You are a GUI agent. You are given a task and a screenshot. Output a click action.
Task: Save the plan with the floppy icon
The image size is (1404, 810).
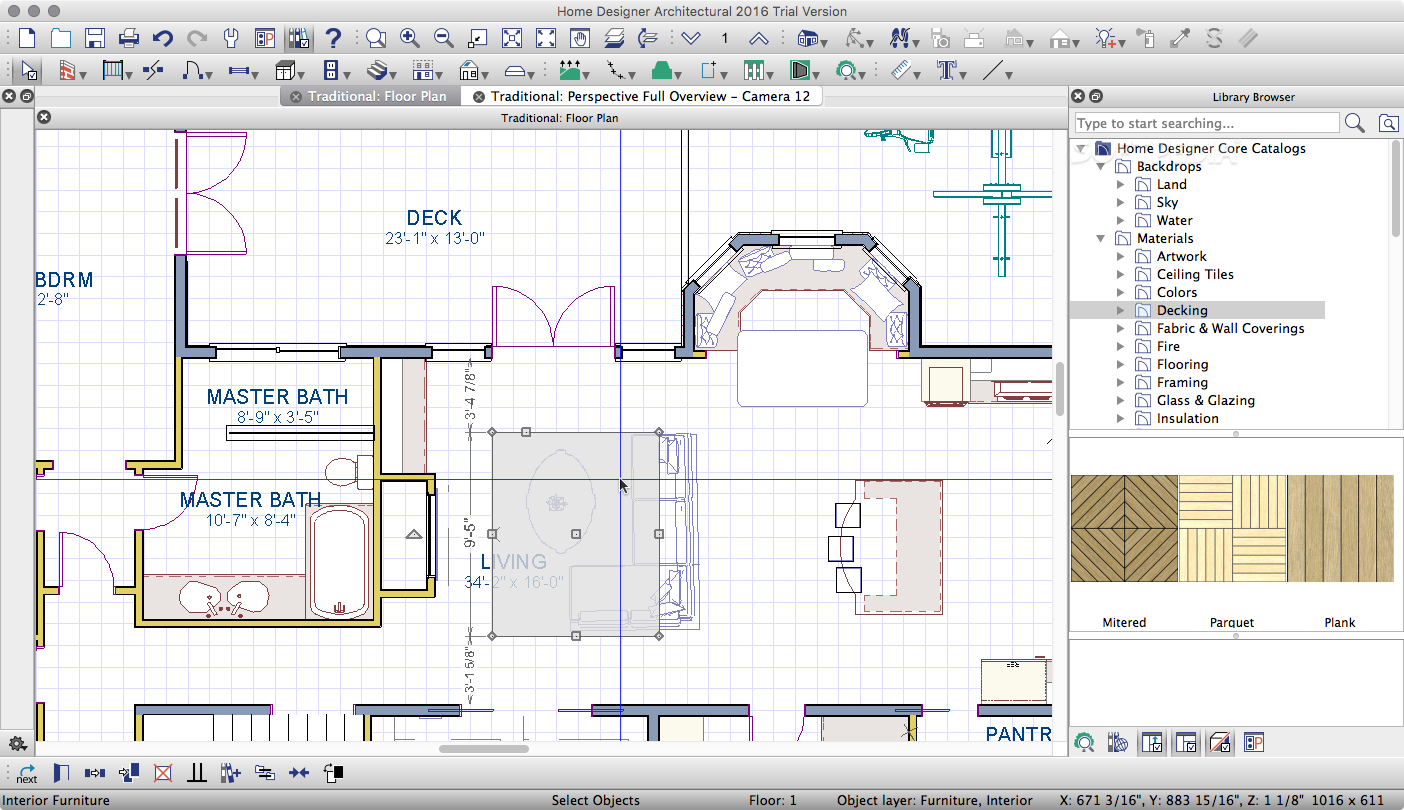click(x=95, y=39)
